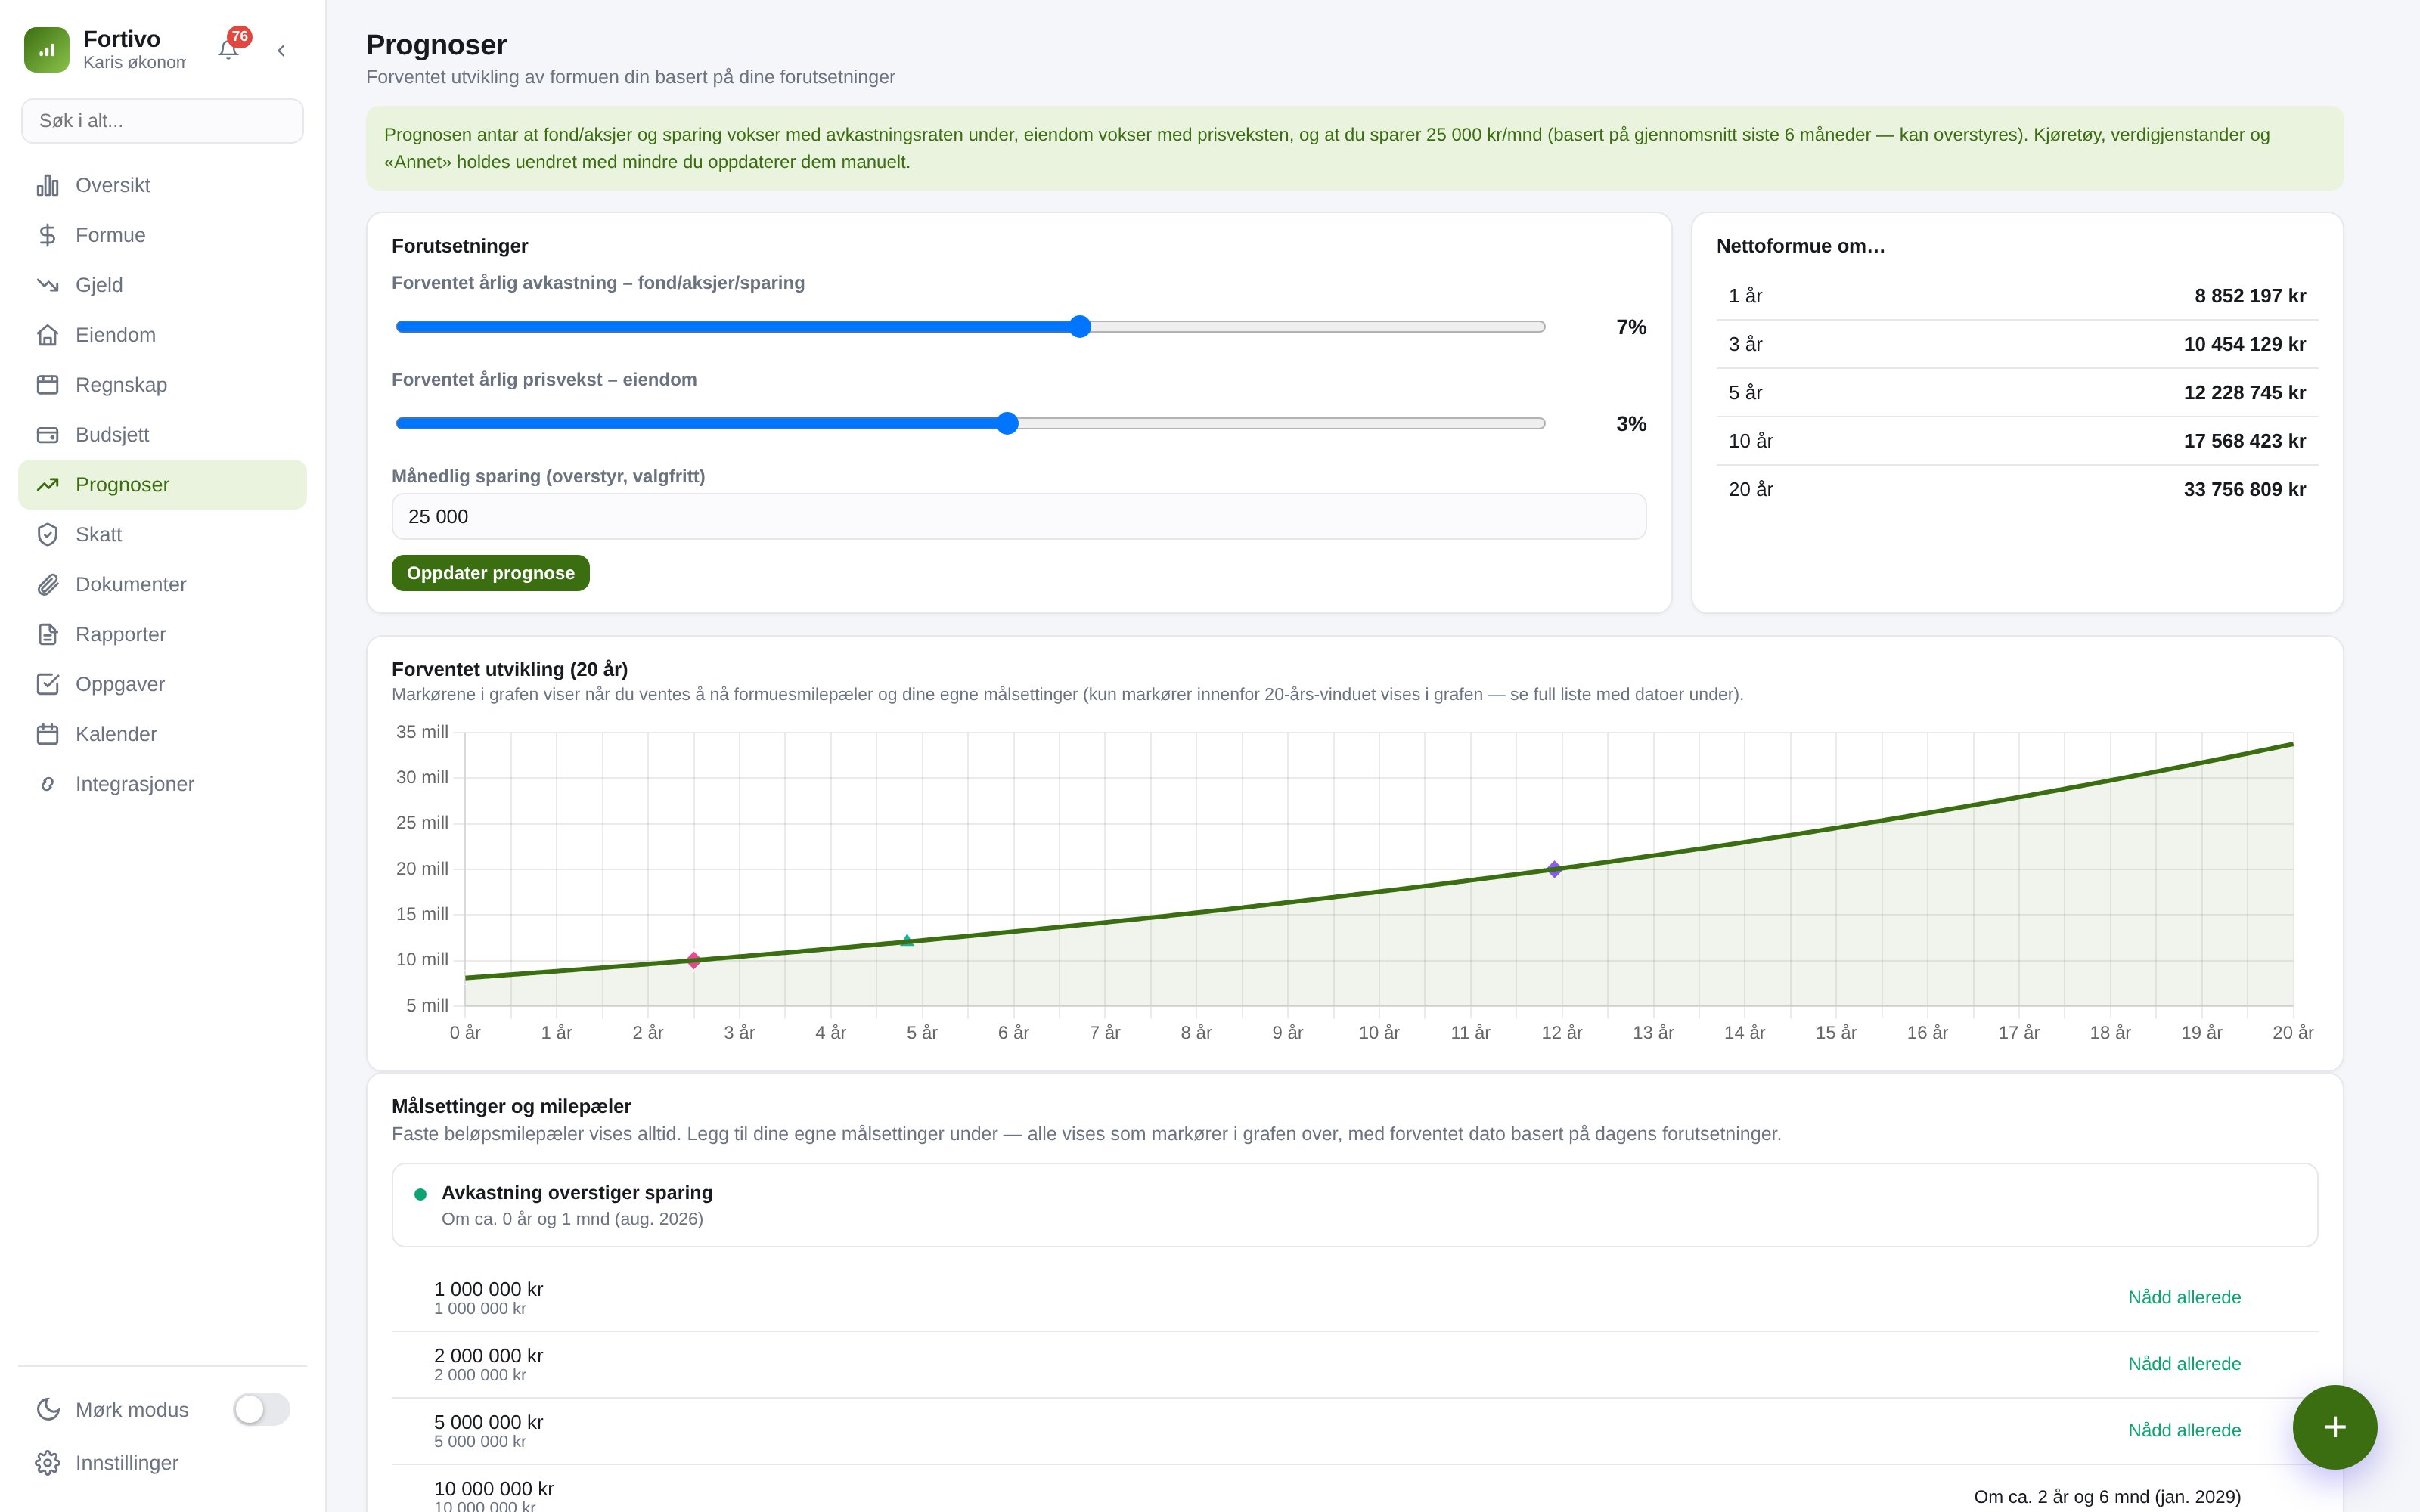2420x1512 pixels.
Task: Click the green plus floating button
Action: [2335, 1427]
